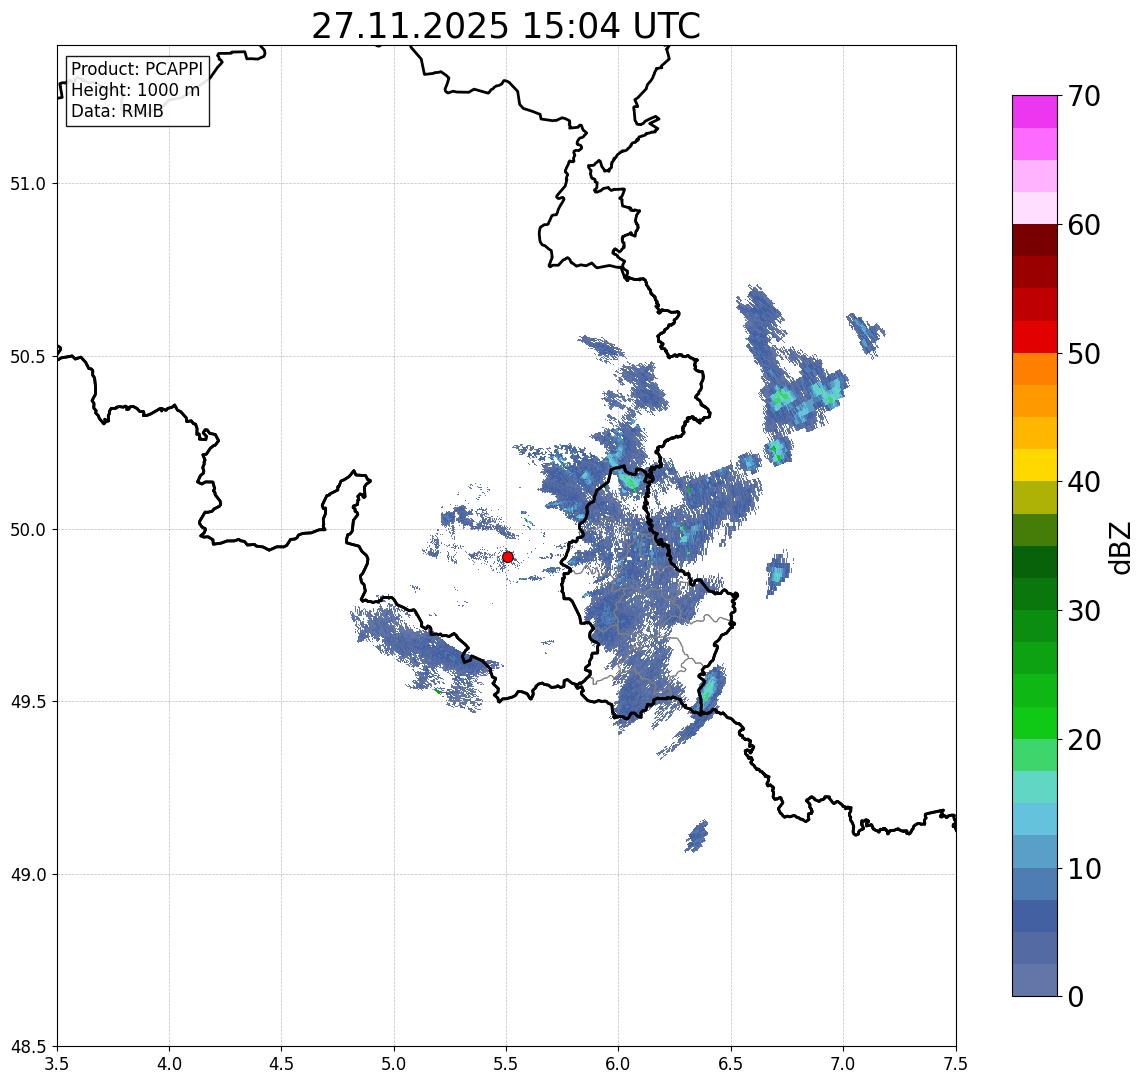This screenshot has height=1084, width=1145.
Task: Click the longitude axis label '4.5'
Action: click(x=282, y=1064)
